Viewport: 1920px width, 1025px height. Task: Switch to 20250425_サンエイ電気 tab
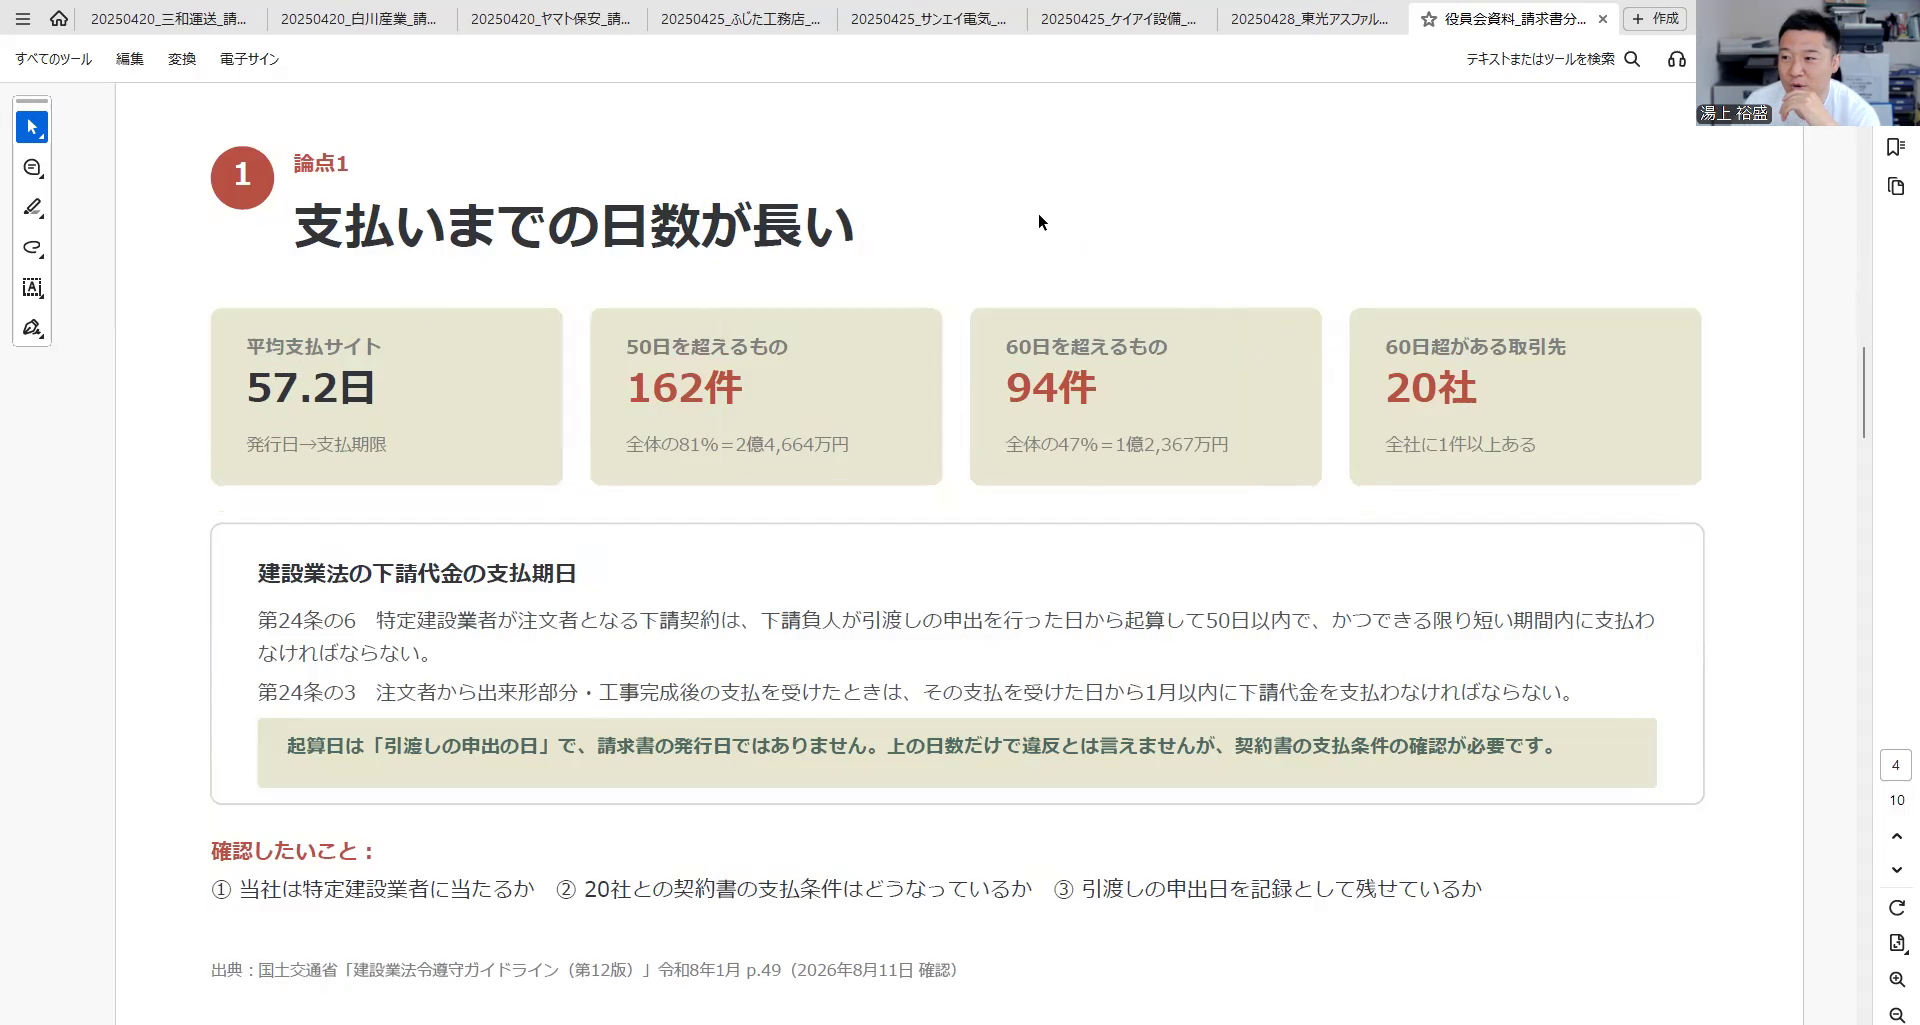[x=932, y=19]
